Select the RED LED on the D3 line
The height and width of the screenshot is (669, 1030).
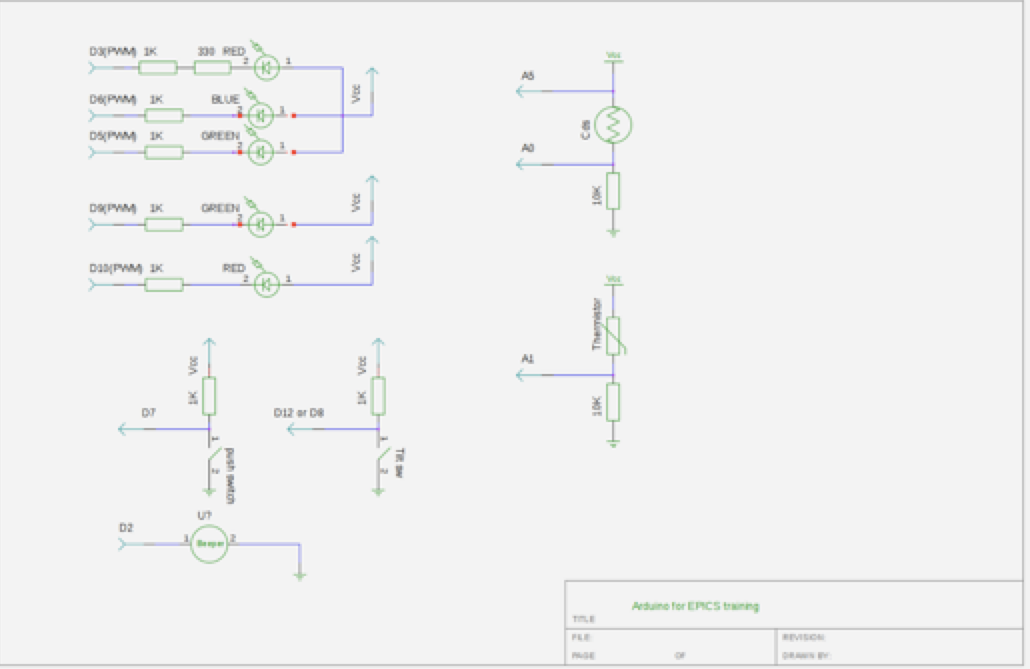[266, 68]
